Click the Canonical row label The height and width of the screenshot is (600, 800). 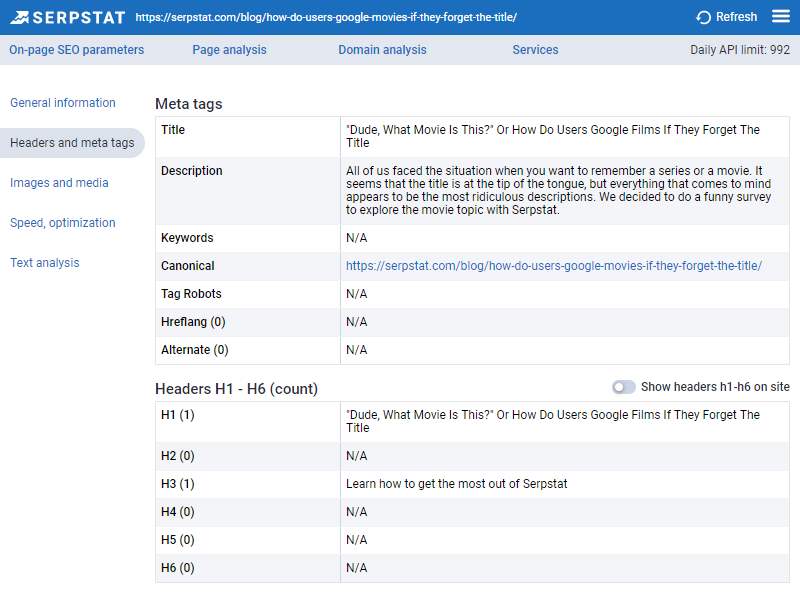pyautogui.click(x=188, y=266)
